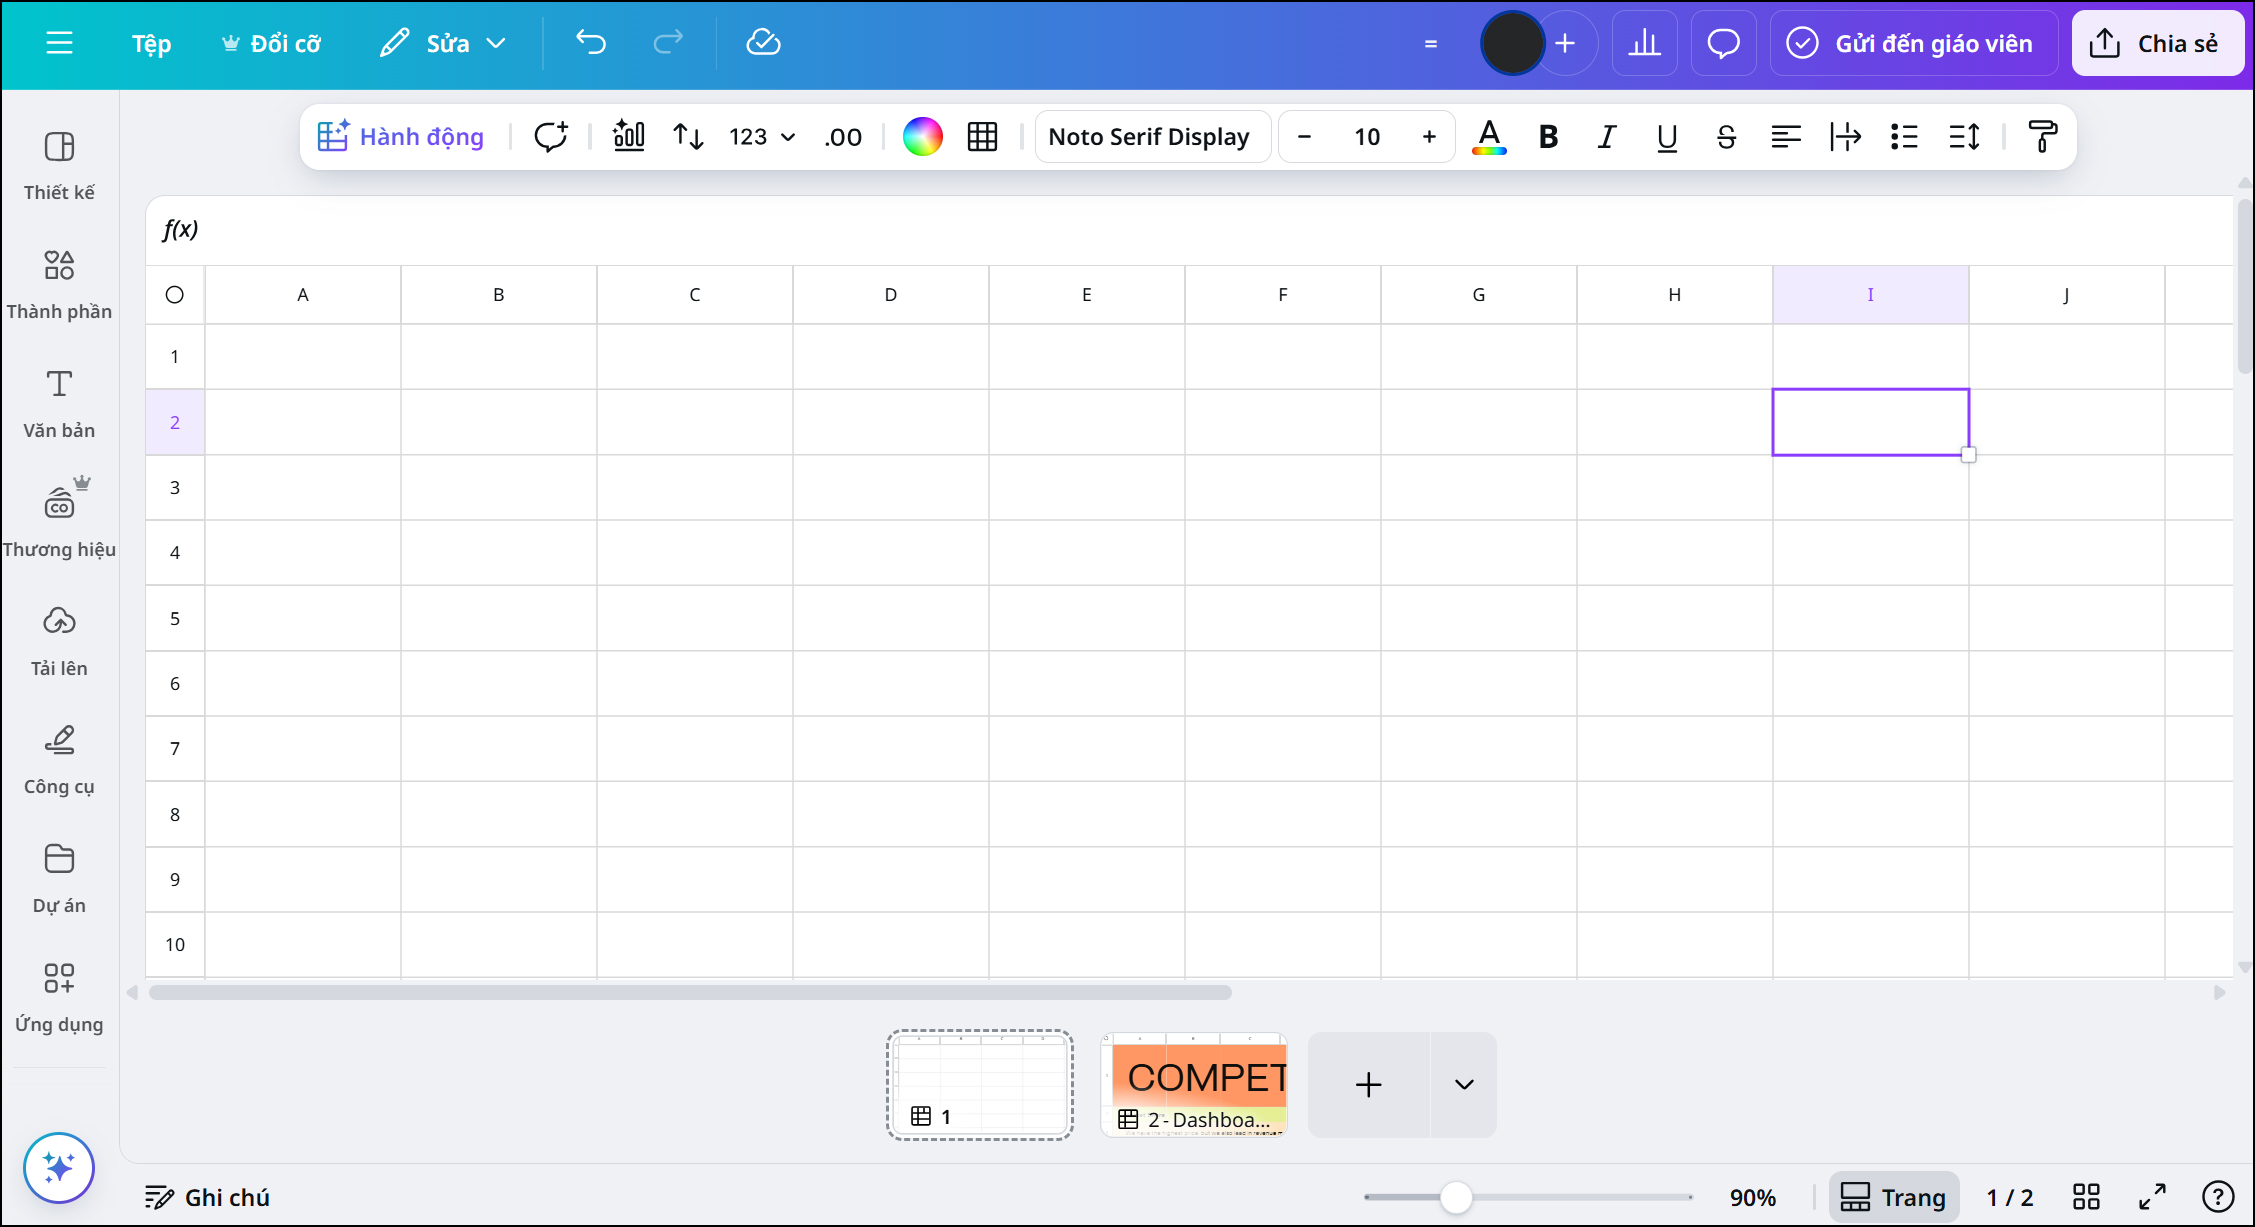Select column I header
The image size is (2255, 1227).
[x=1871, y=295]
